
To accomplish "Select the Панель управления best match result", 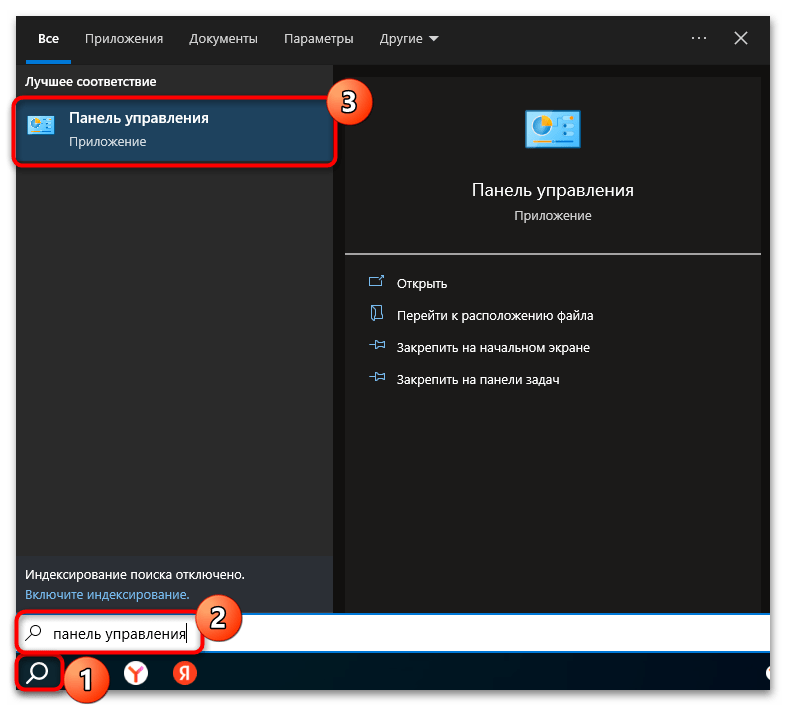I will (x=174, y=131).
